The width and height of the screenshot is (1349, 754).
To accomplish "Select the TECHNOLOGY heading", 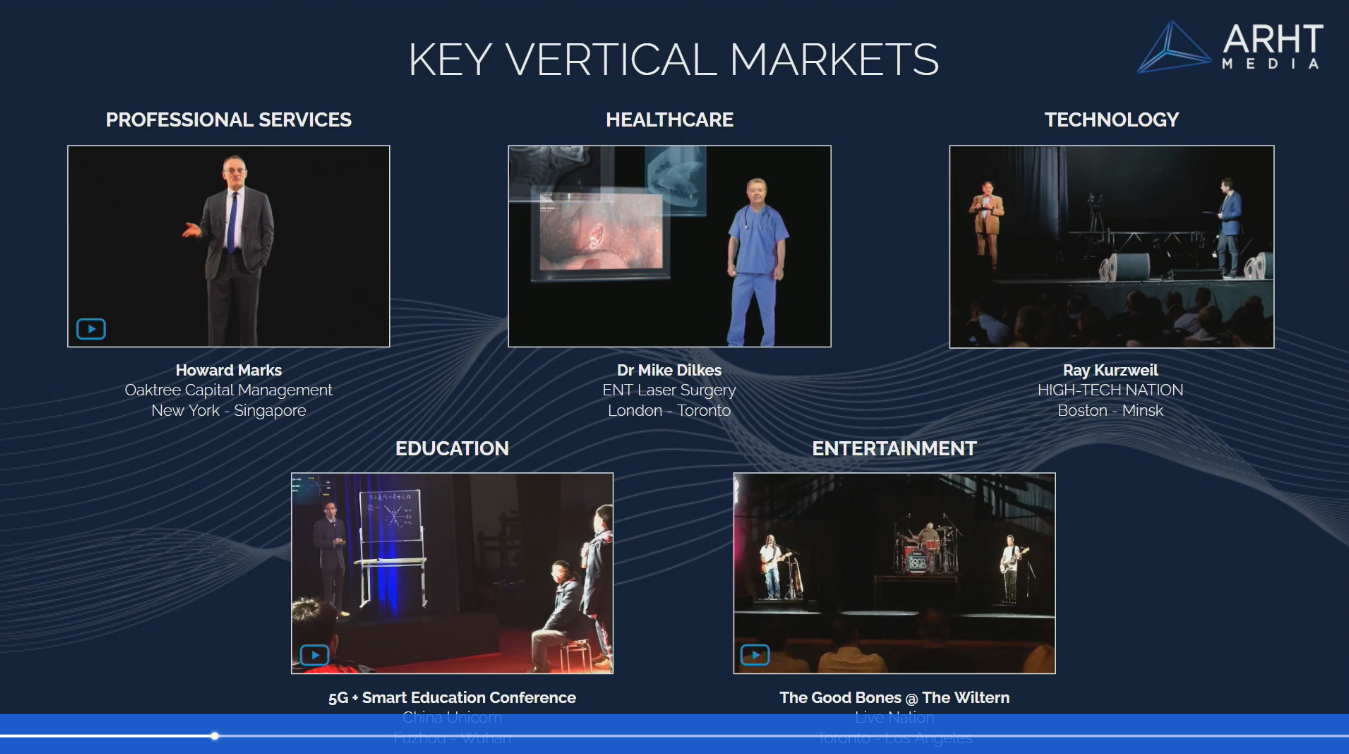I will 1112,120.
